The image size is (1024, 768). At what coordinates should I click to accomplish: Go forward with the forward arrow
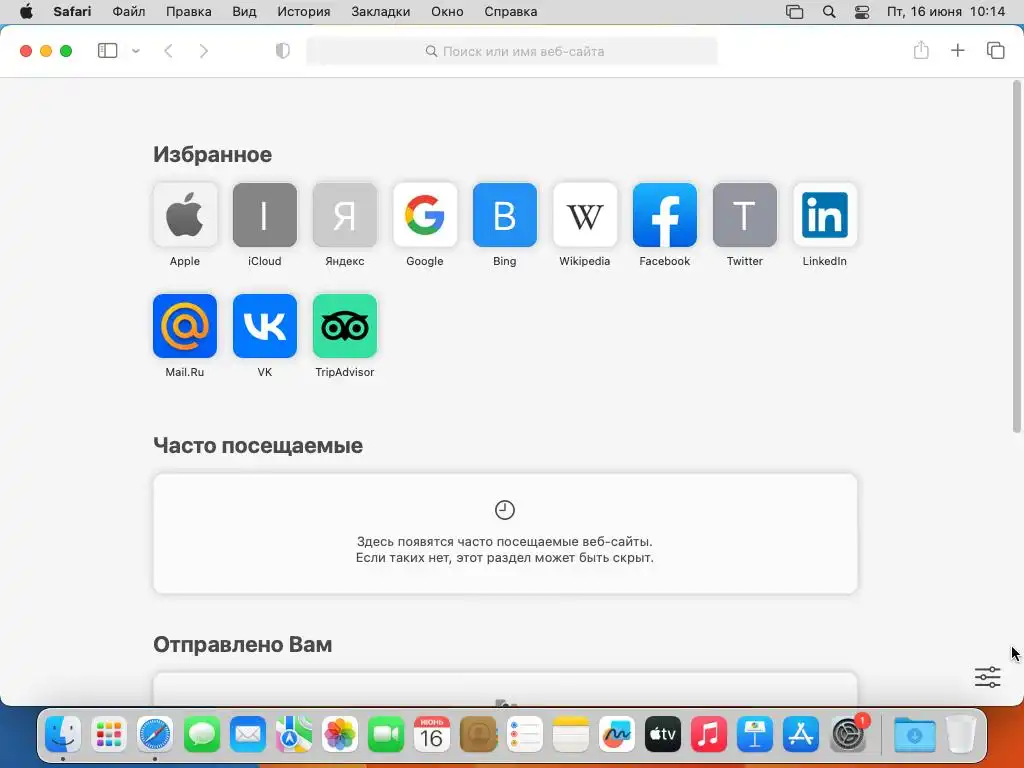point(204,51)
